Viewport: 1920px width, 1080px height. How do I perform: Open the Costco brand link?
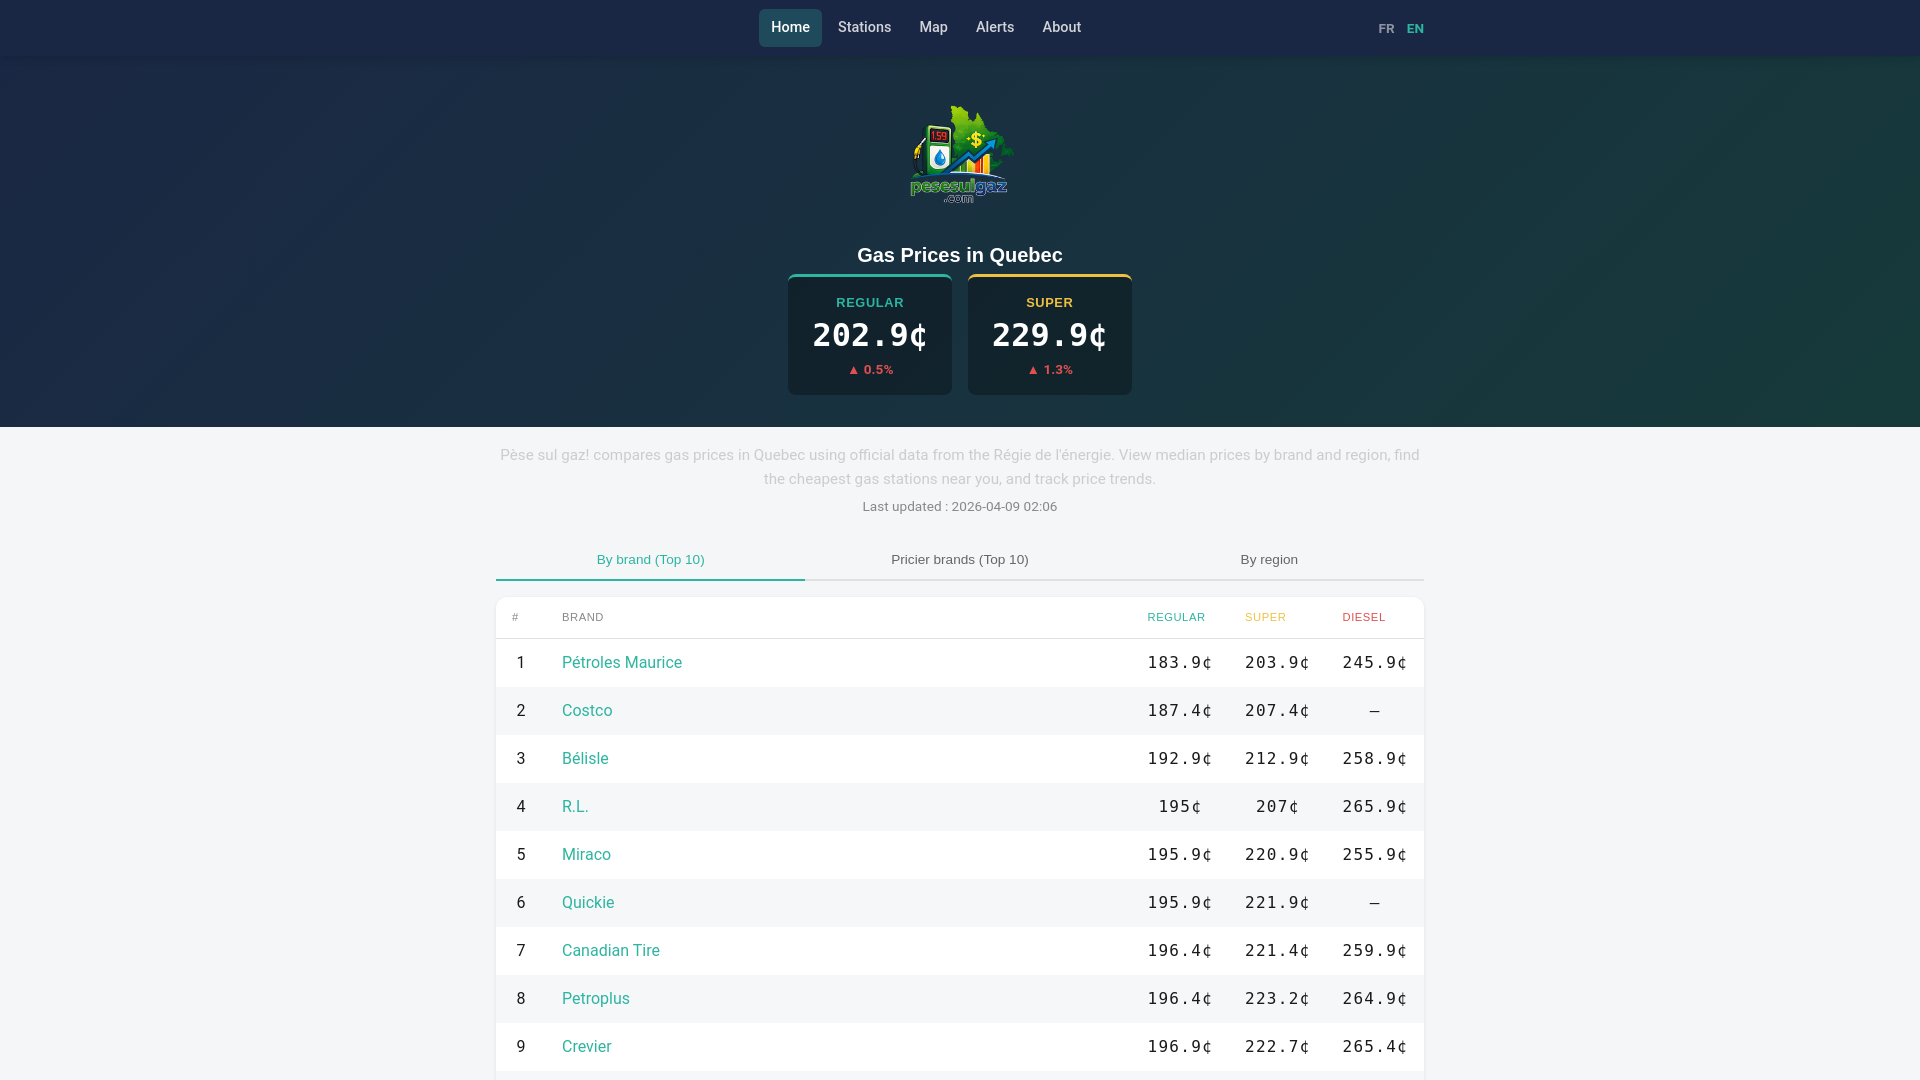point(587,711)
